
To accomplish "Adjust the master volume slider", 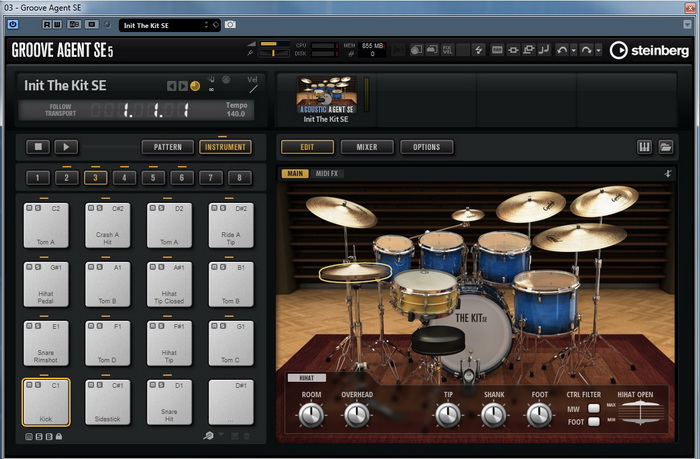I will coord(275,44).
